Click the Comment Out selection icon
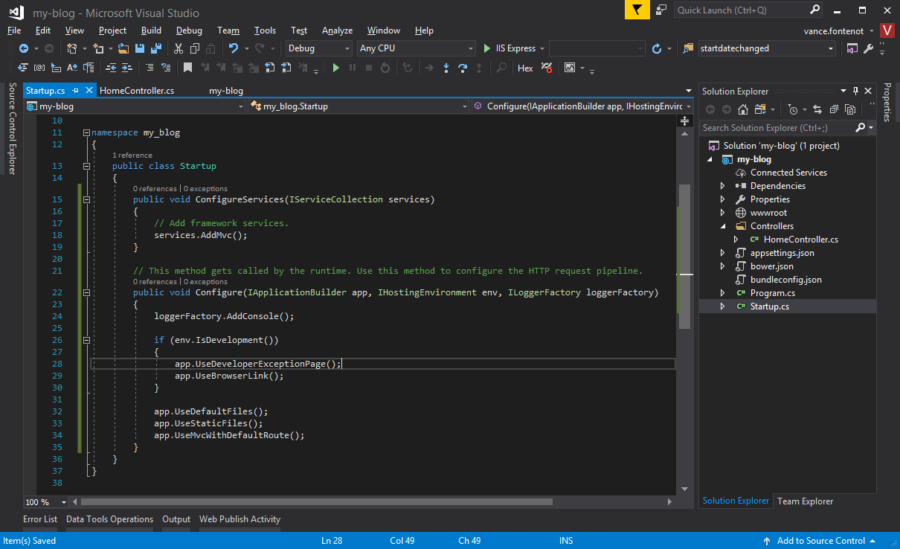The width and height of the screenshot is (900, 549). tap(149, 68)
